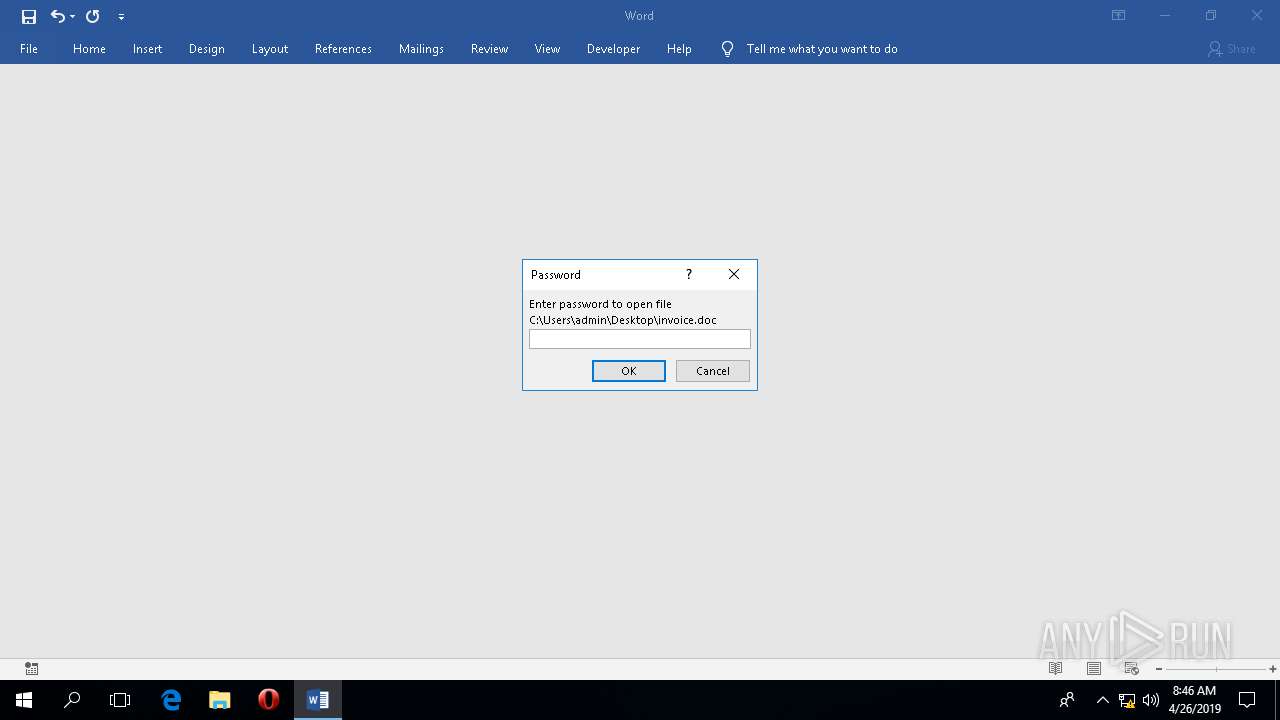Viewport: 1280px width, 720px height.
Task: Click the Tell me what you want to do box
Action: click(822, 49)
